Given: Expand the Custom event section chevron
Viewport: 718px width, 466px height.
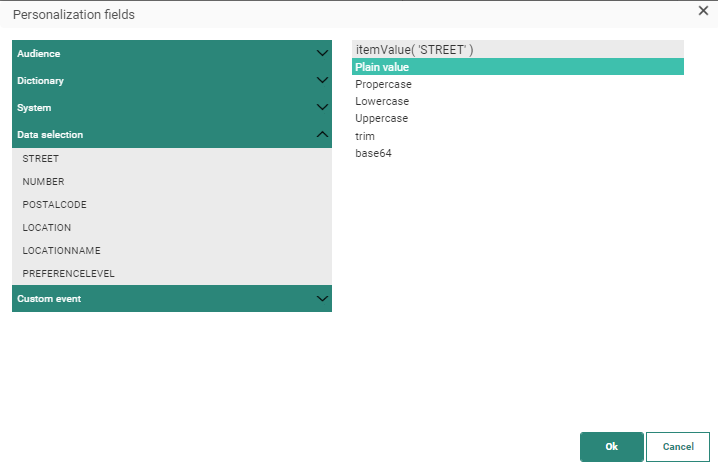Looking at the screenshot, I should [x=321, y=298].
